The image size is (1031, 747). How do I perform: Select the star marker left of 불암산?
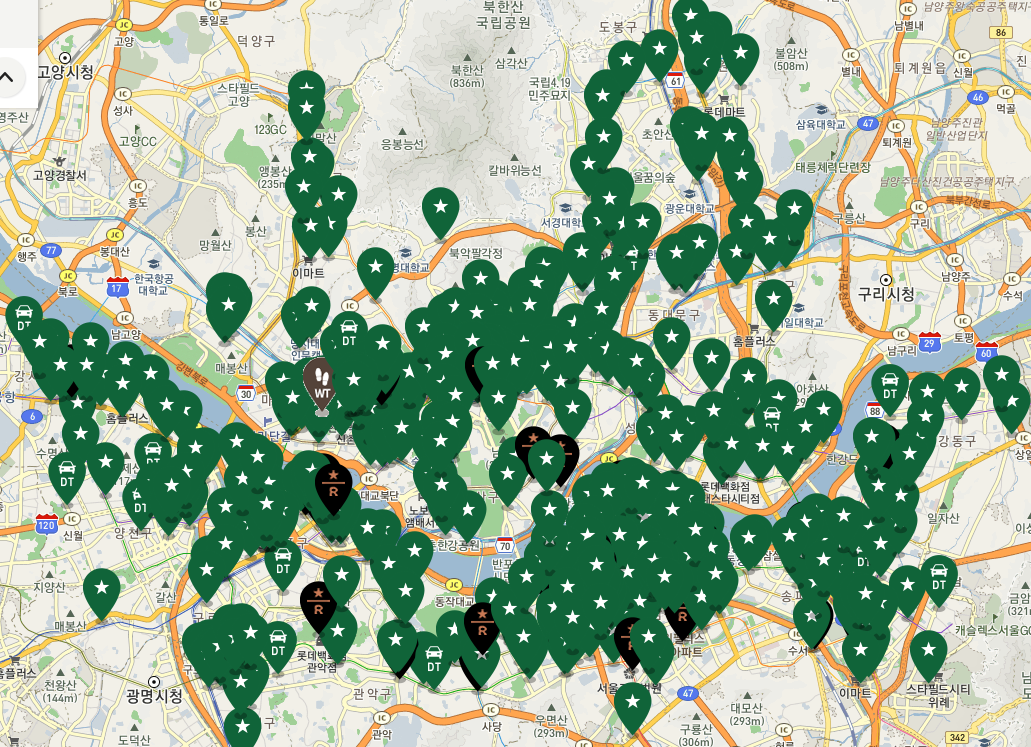click(x=740, y=55)
